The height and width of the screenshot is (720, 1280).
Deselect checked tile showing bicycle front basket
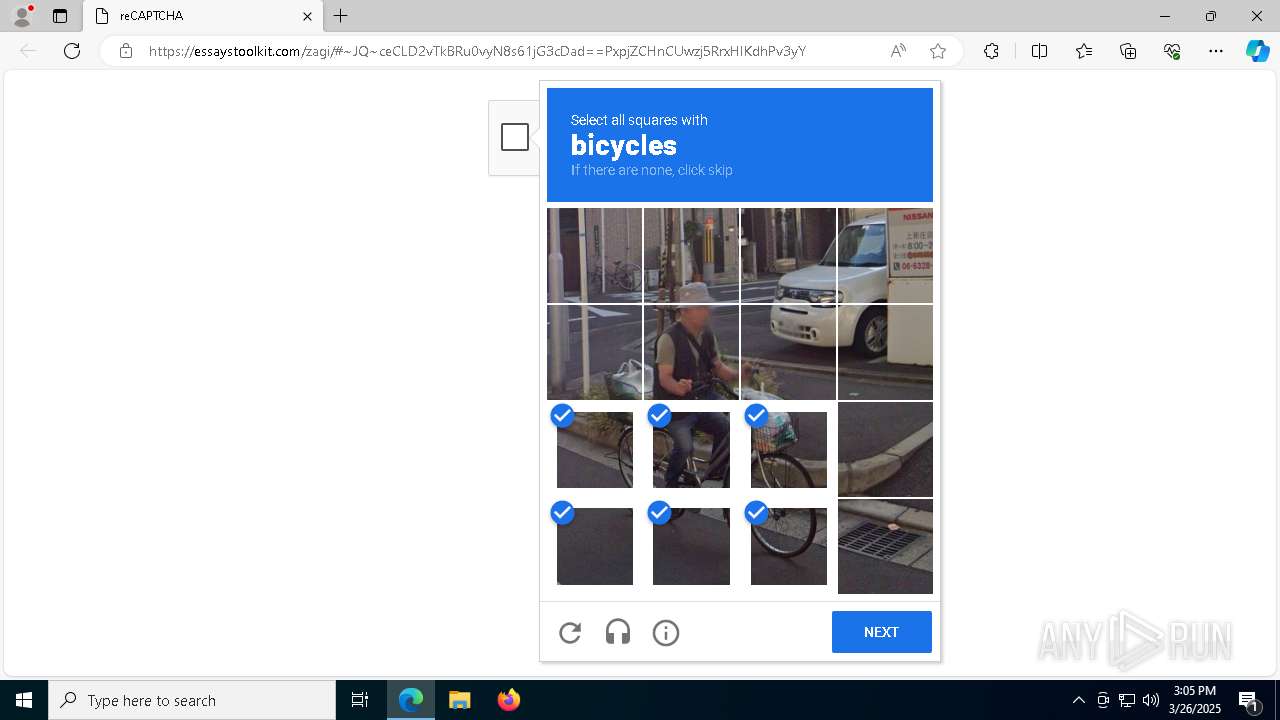click(788, 449)
